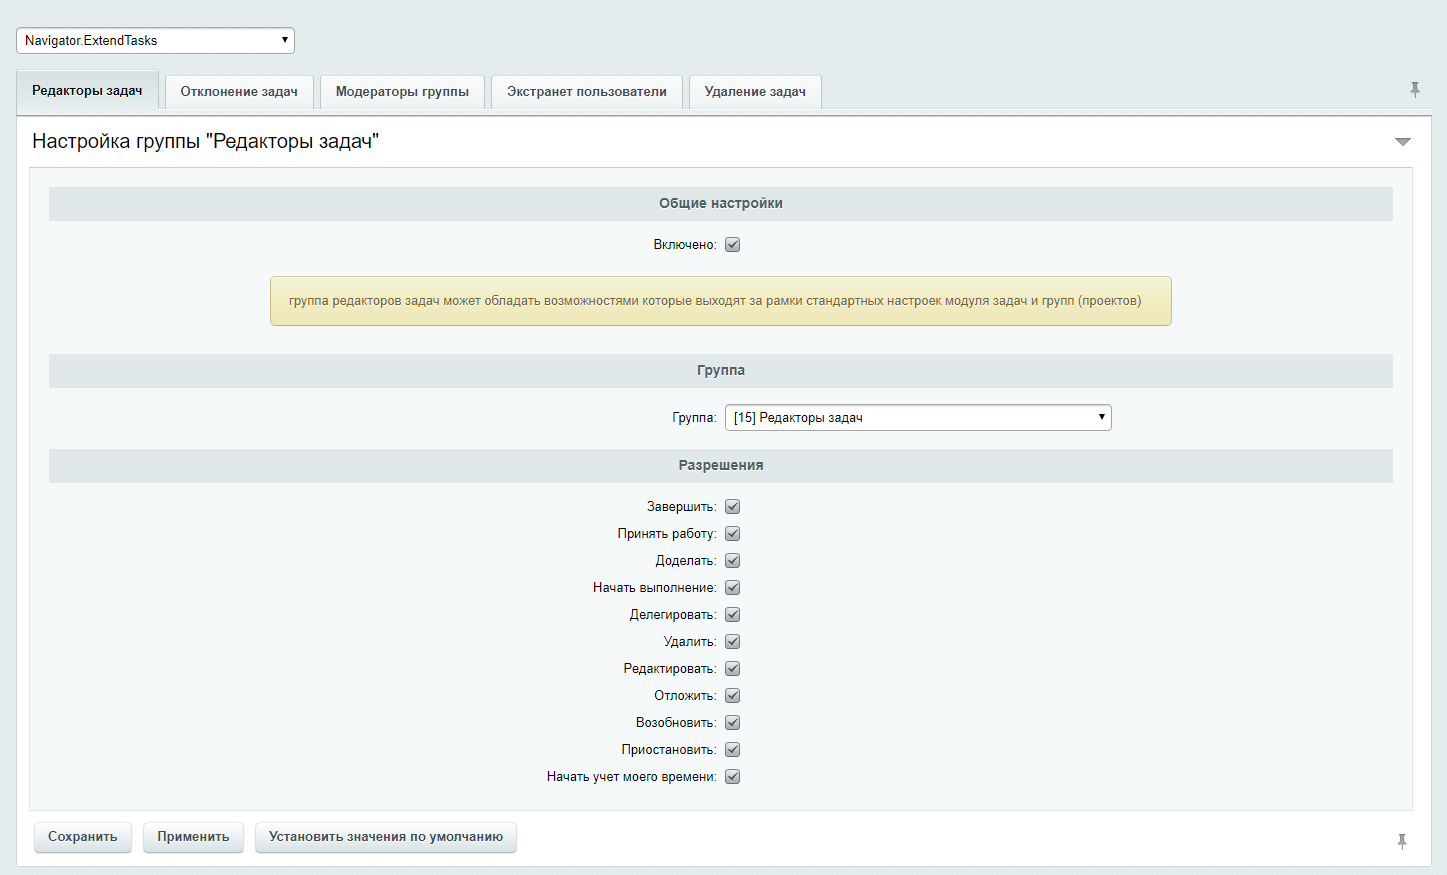The width and height of the screenshot is (1447, 875).
Task: Toggle the Начать выполнение checkbox
Action: point(732,588)
